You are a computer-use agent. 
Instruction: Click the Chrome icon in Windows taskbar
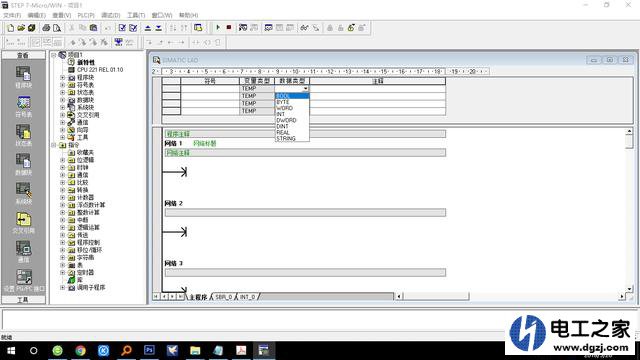[x=80, y=350]
